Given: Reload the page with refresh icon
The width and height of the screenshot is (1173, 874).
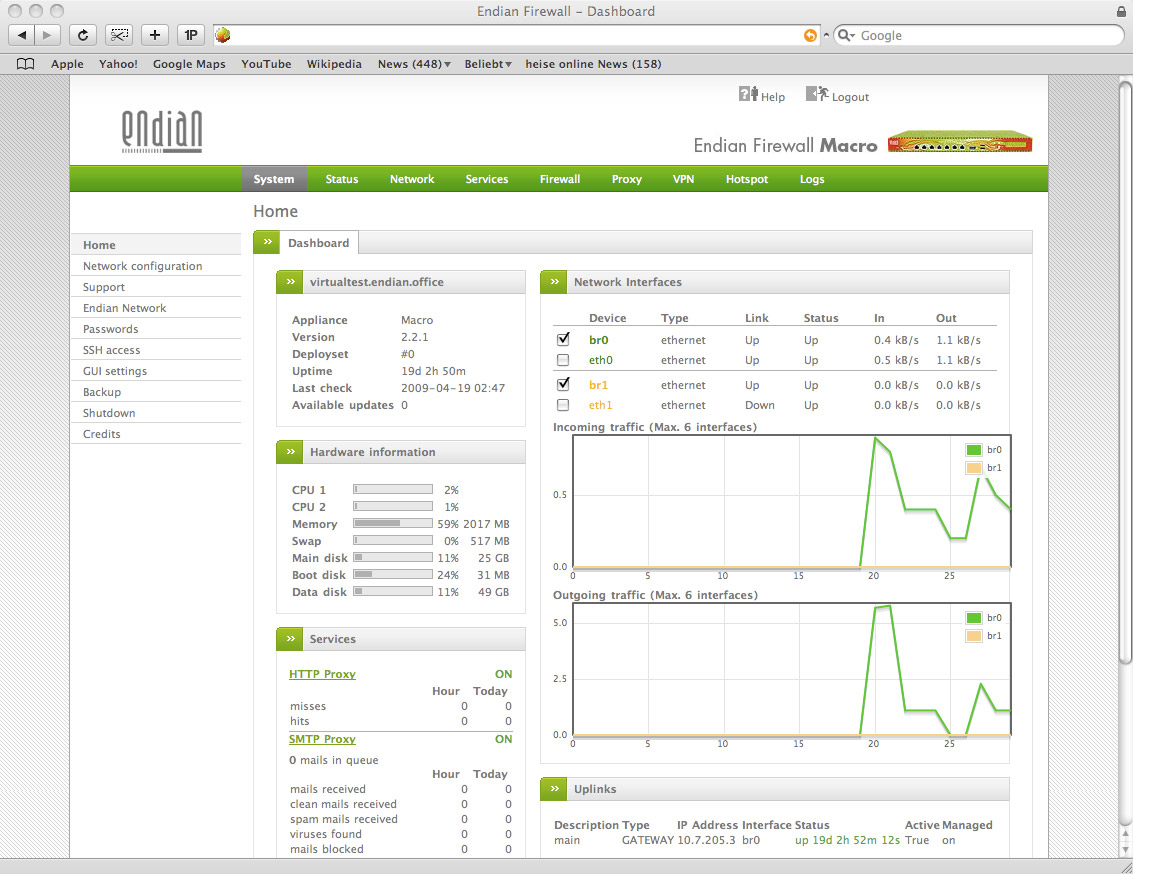Looking at the screenshot, I should pos(83,35).
